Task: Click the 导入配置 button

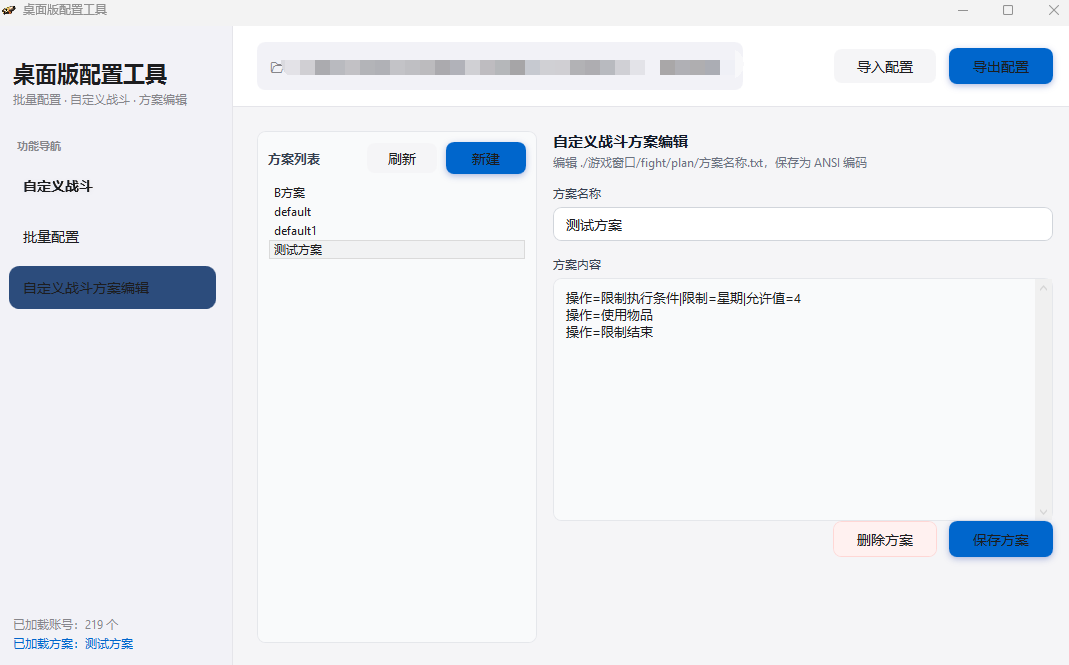Action: pos(884,67)
